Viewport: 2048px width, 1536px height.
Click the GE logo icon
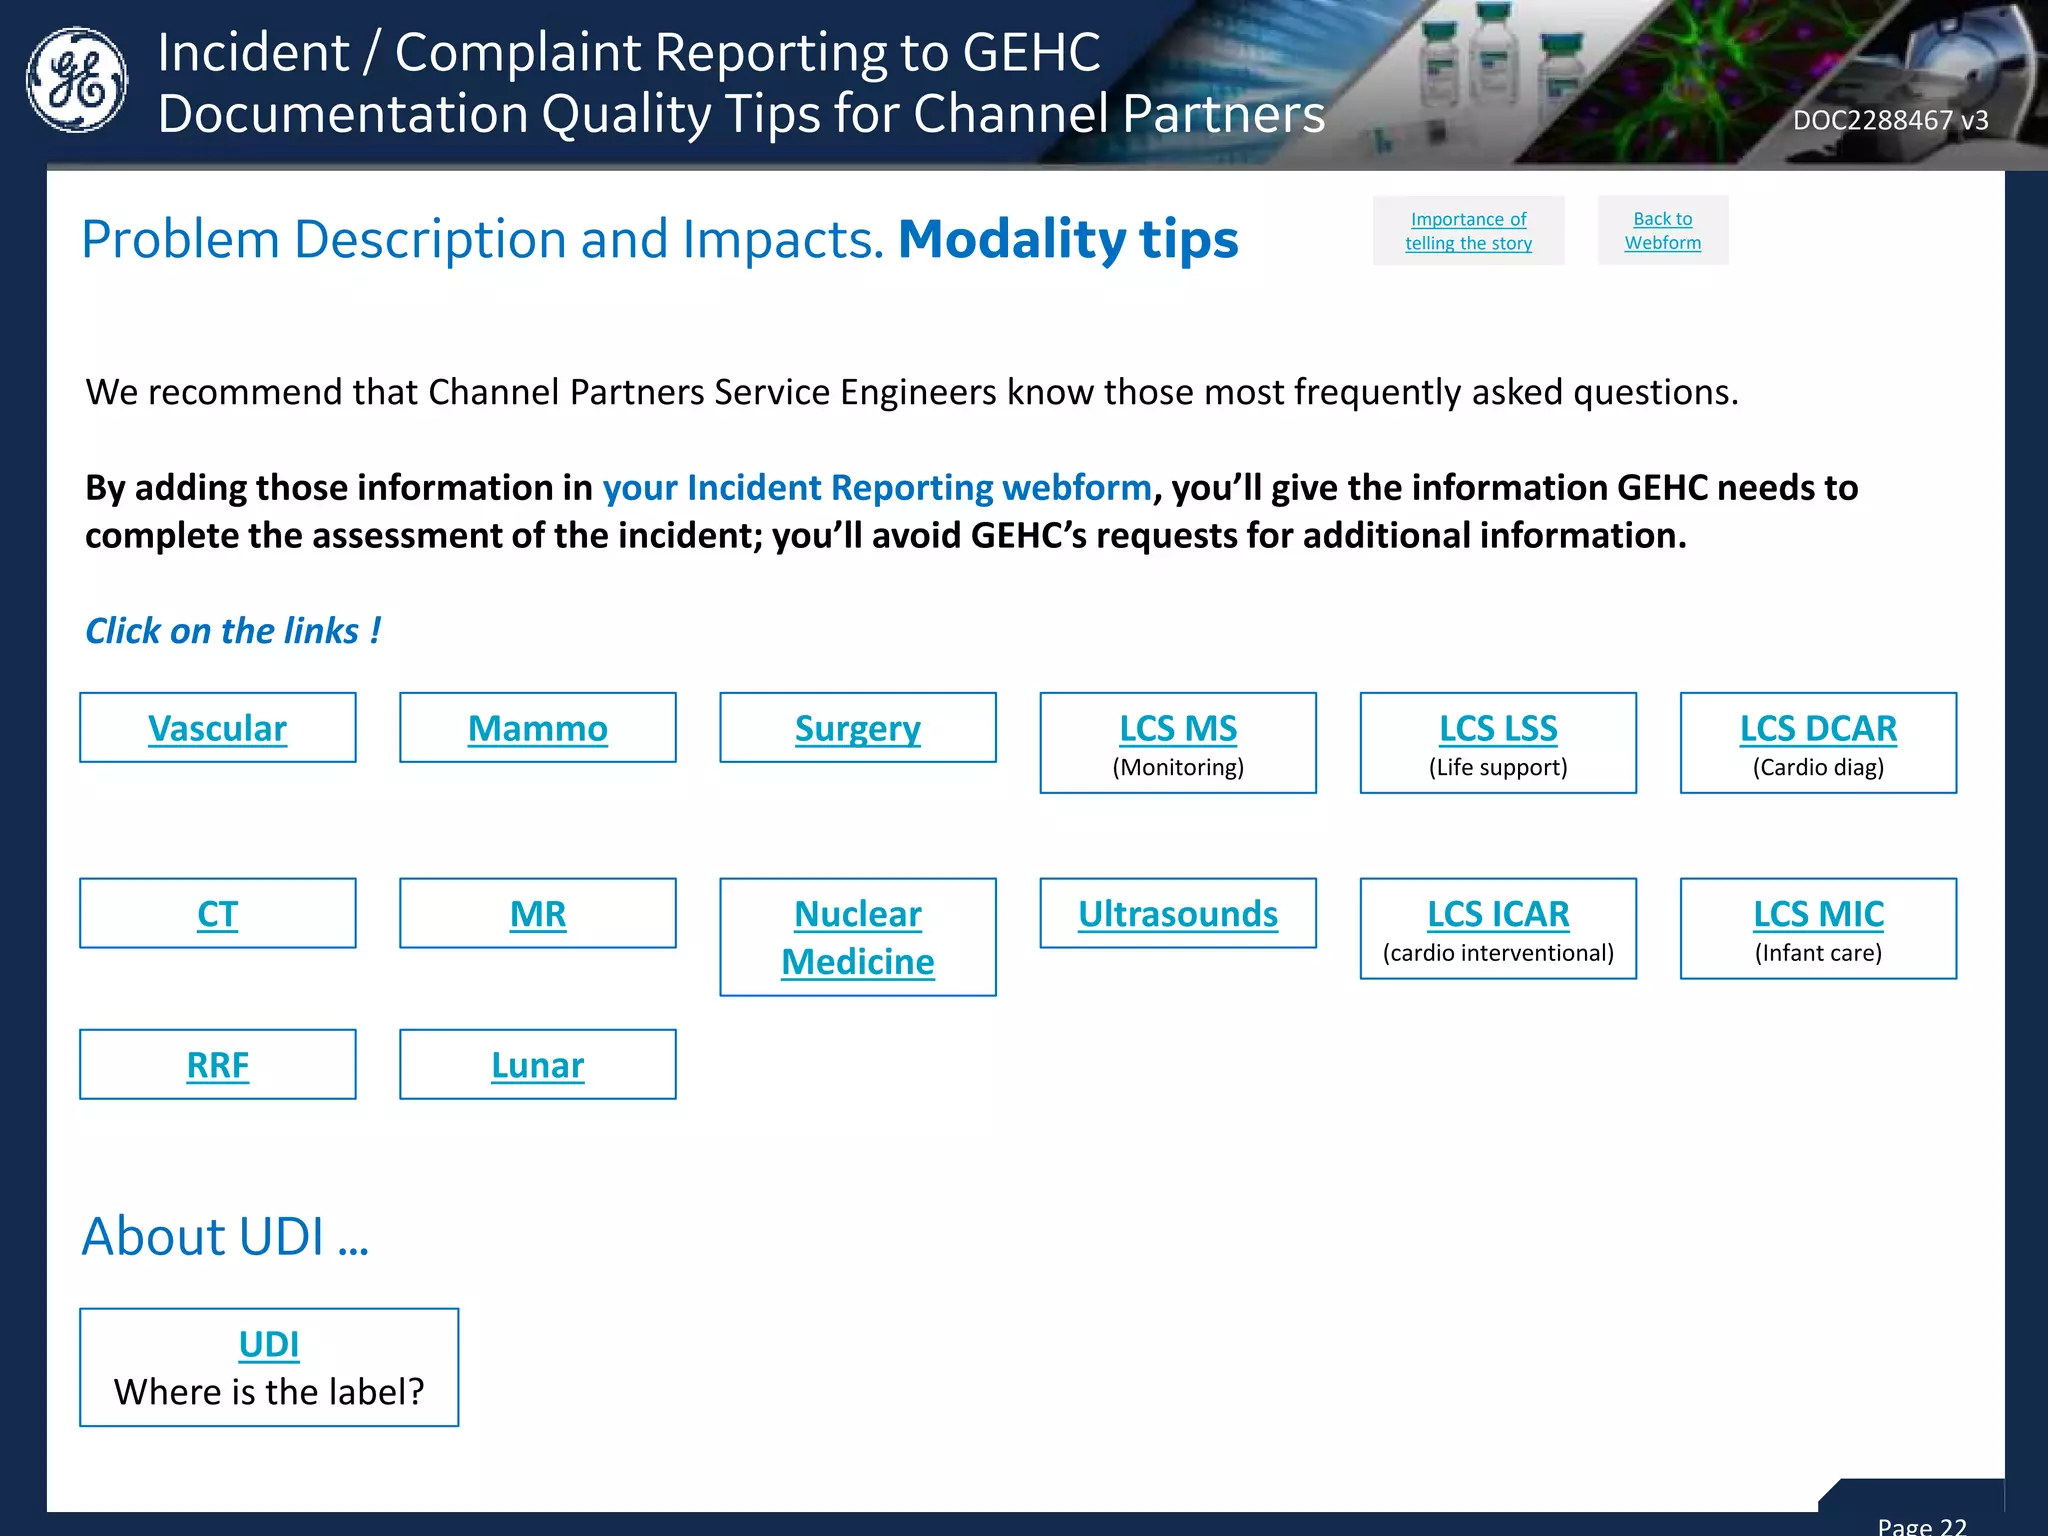76,80
